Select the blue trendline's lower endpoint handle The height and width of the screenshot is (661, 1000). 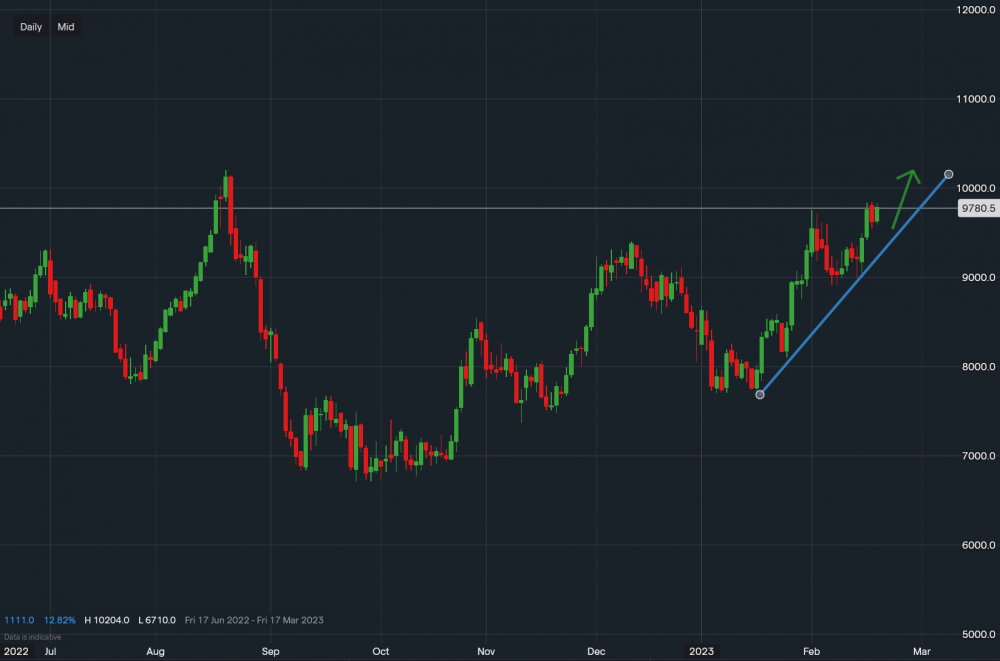760,395
